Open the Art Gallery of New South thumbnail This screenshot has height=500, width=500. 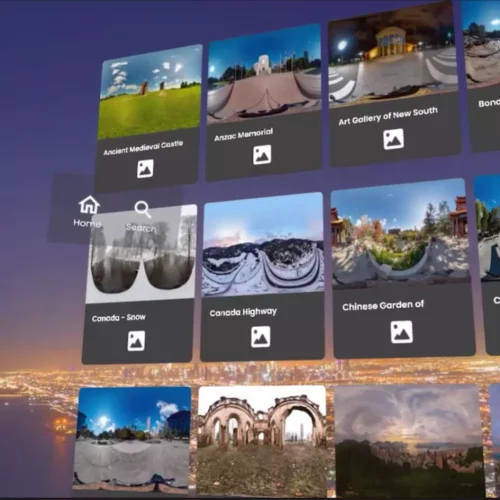tap(393, 54)
